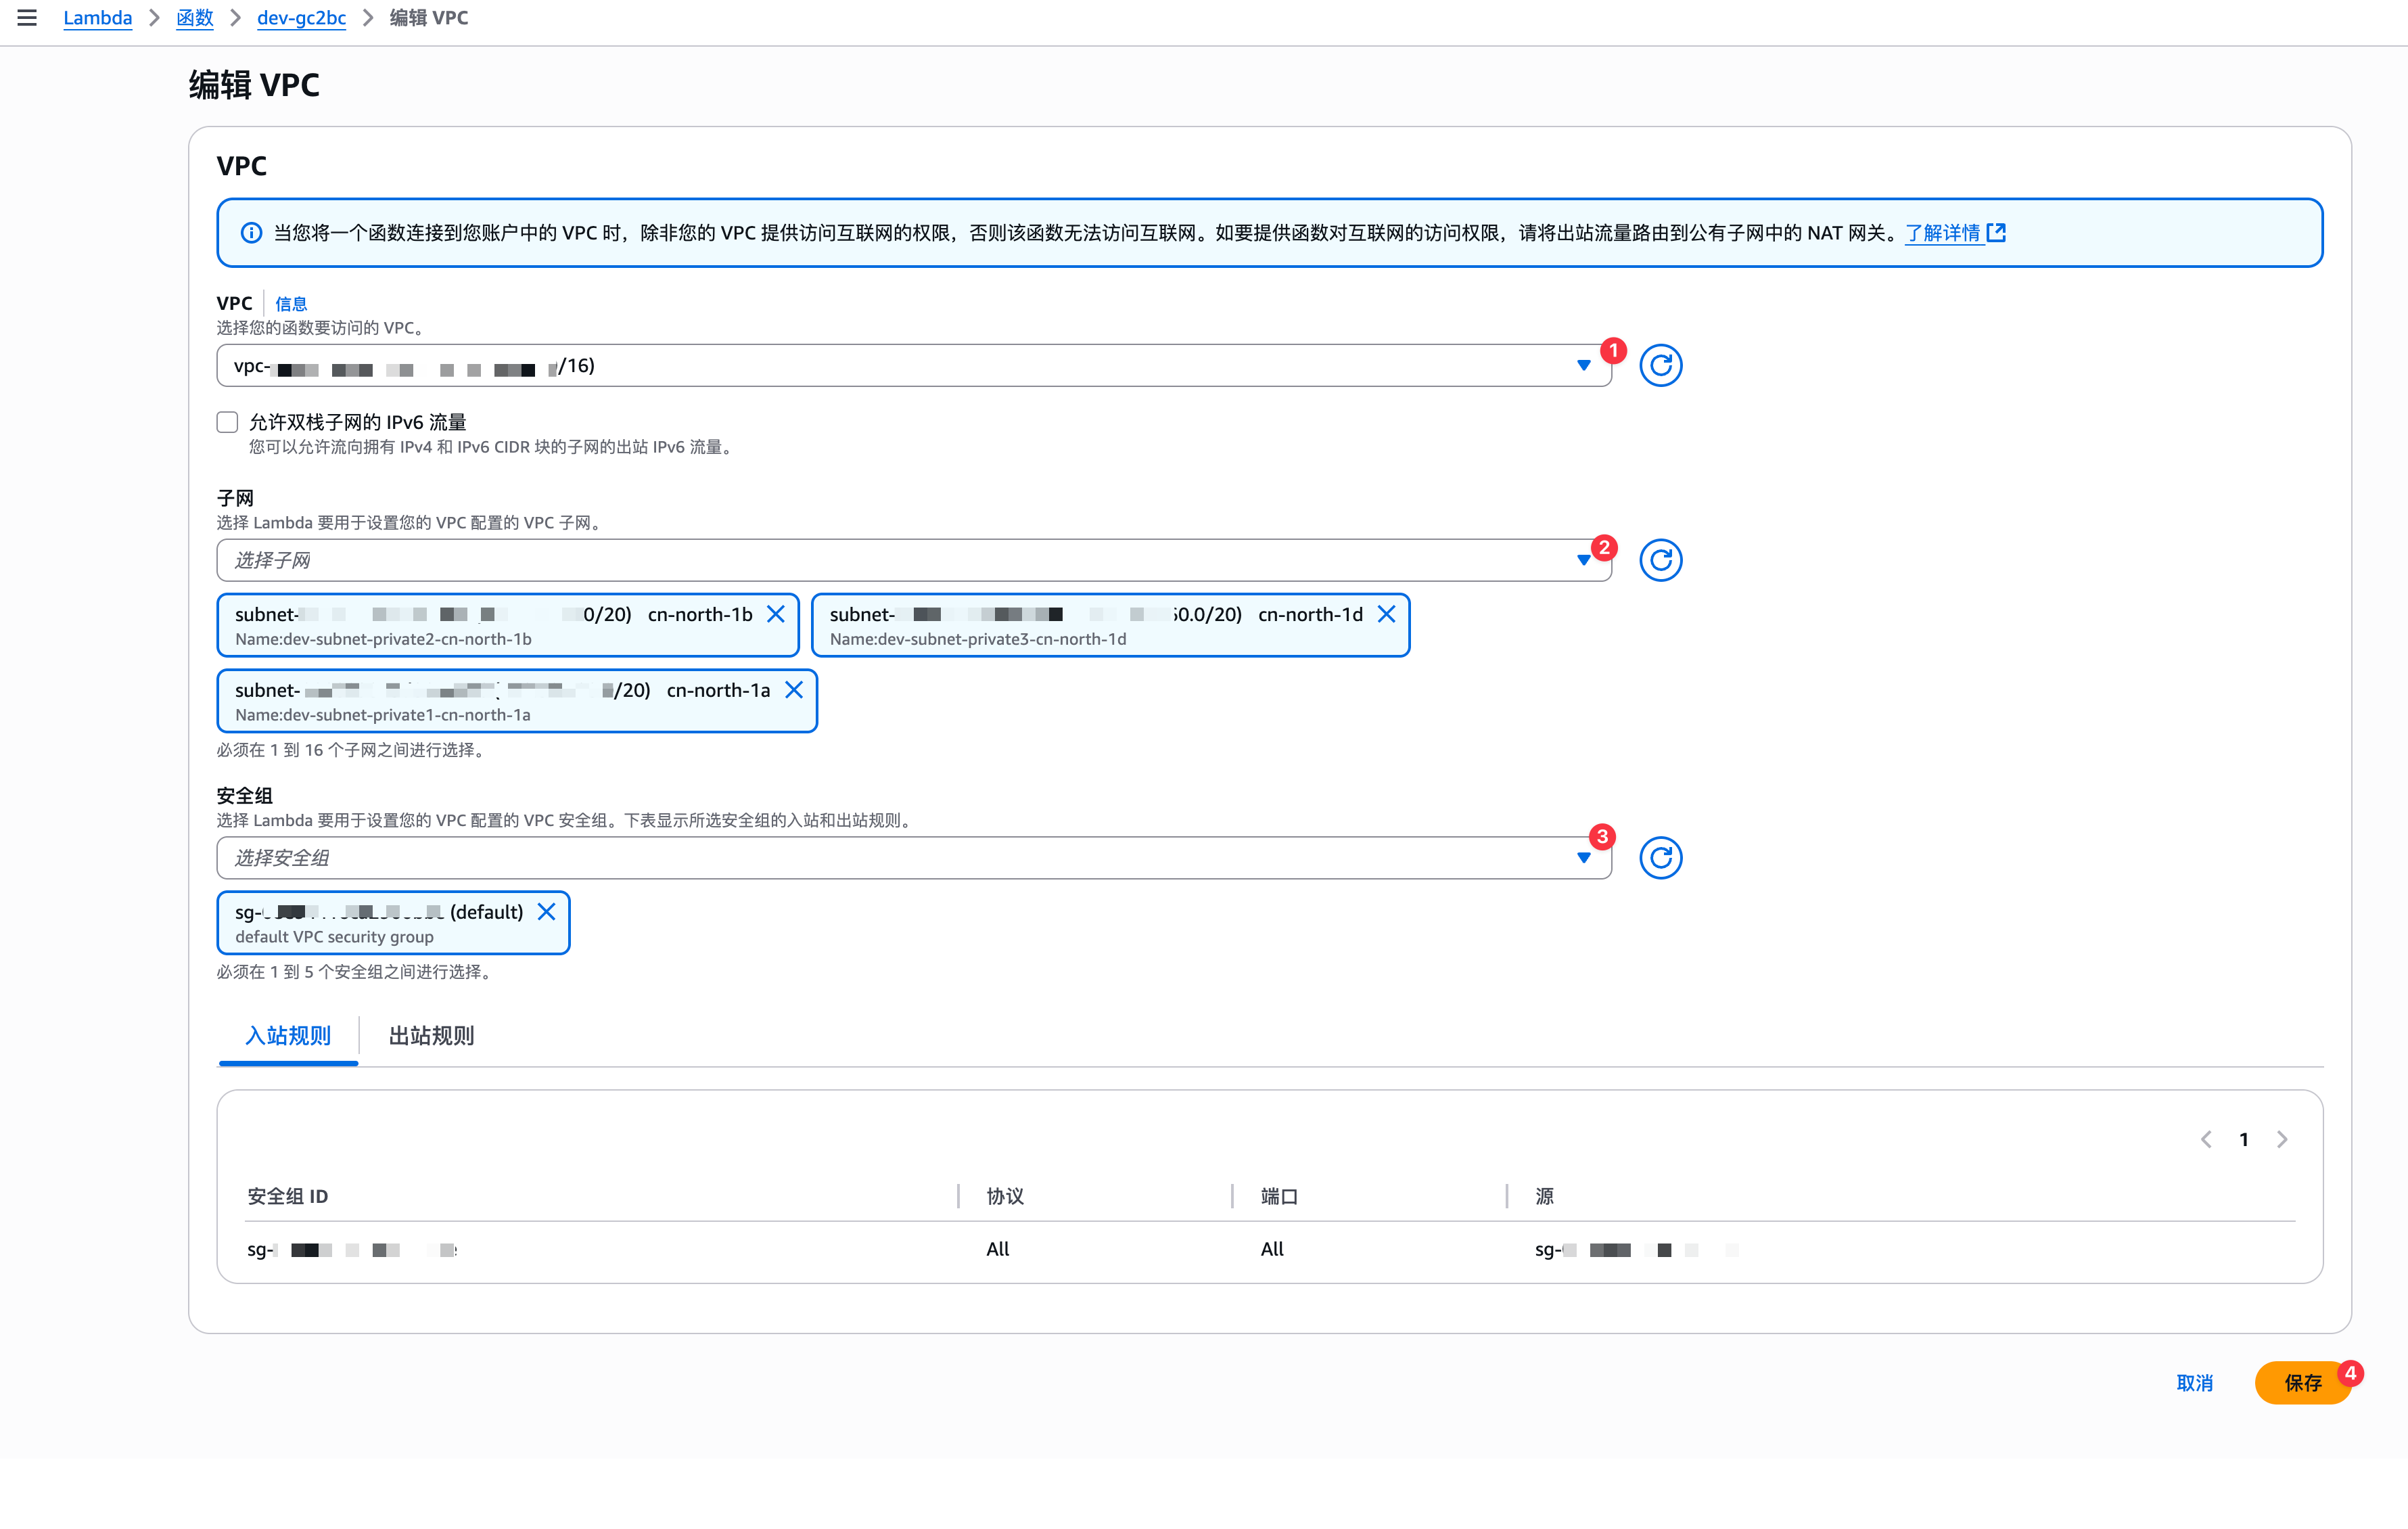Refresh the security group list
The width and height of the screenshot is (2408, 1529).
[1660, 858]
